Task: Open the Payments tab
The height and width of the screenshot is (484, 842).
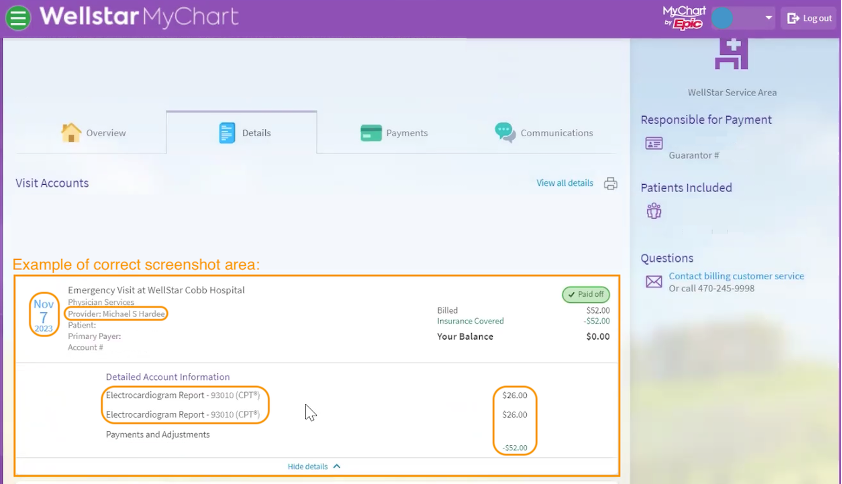Action: click(x=394, y=133)
